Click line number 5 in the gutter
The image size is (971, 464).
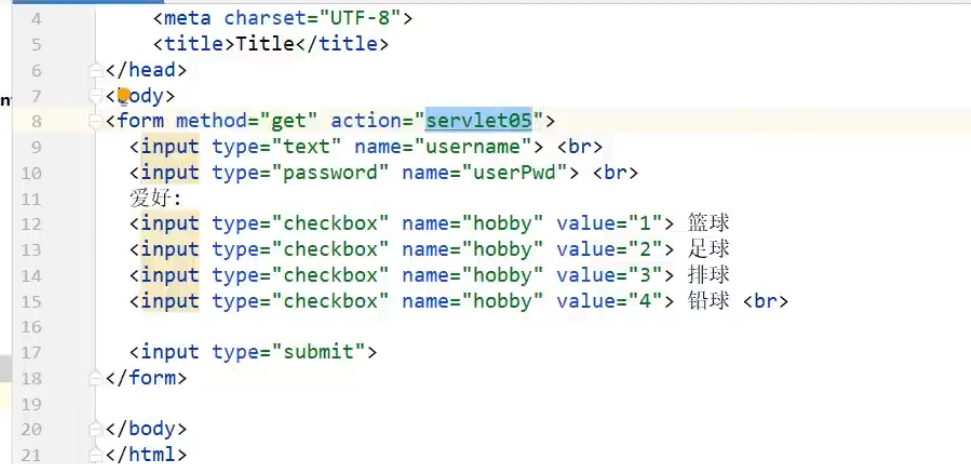coord(36,45)
